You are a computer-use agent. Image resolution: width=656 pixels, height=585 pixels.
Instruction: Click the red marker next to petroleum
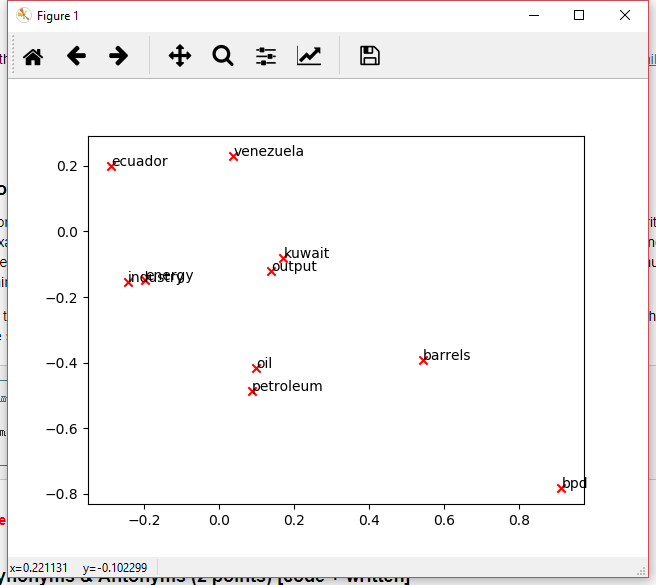[252, 392]
